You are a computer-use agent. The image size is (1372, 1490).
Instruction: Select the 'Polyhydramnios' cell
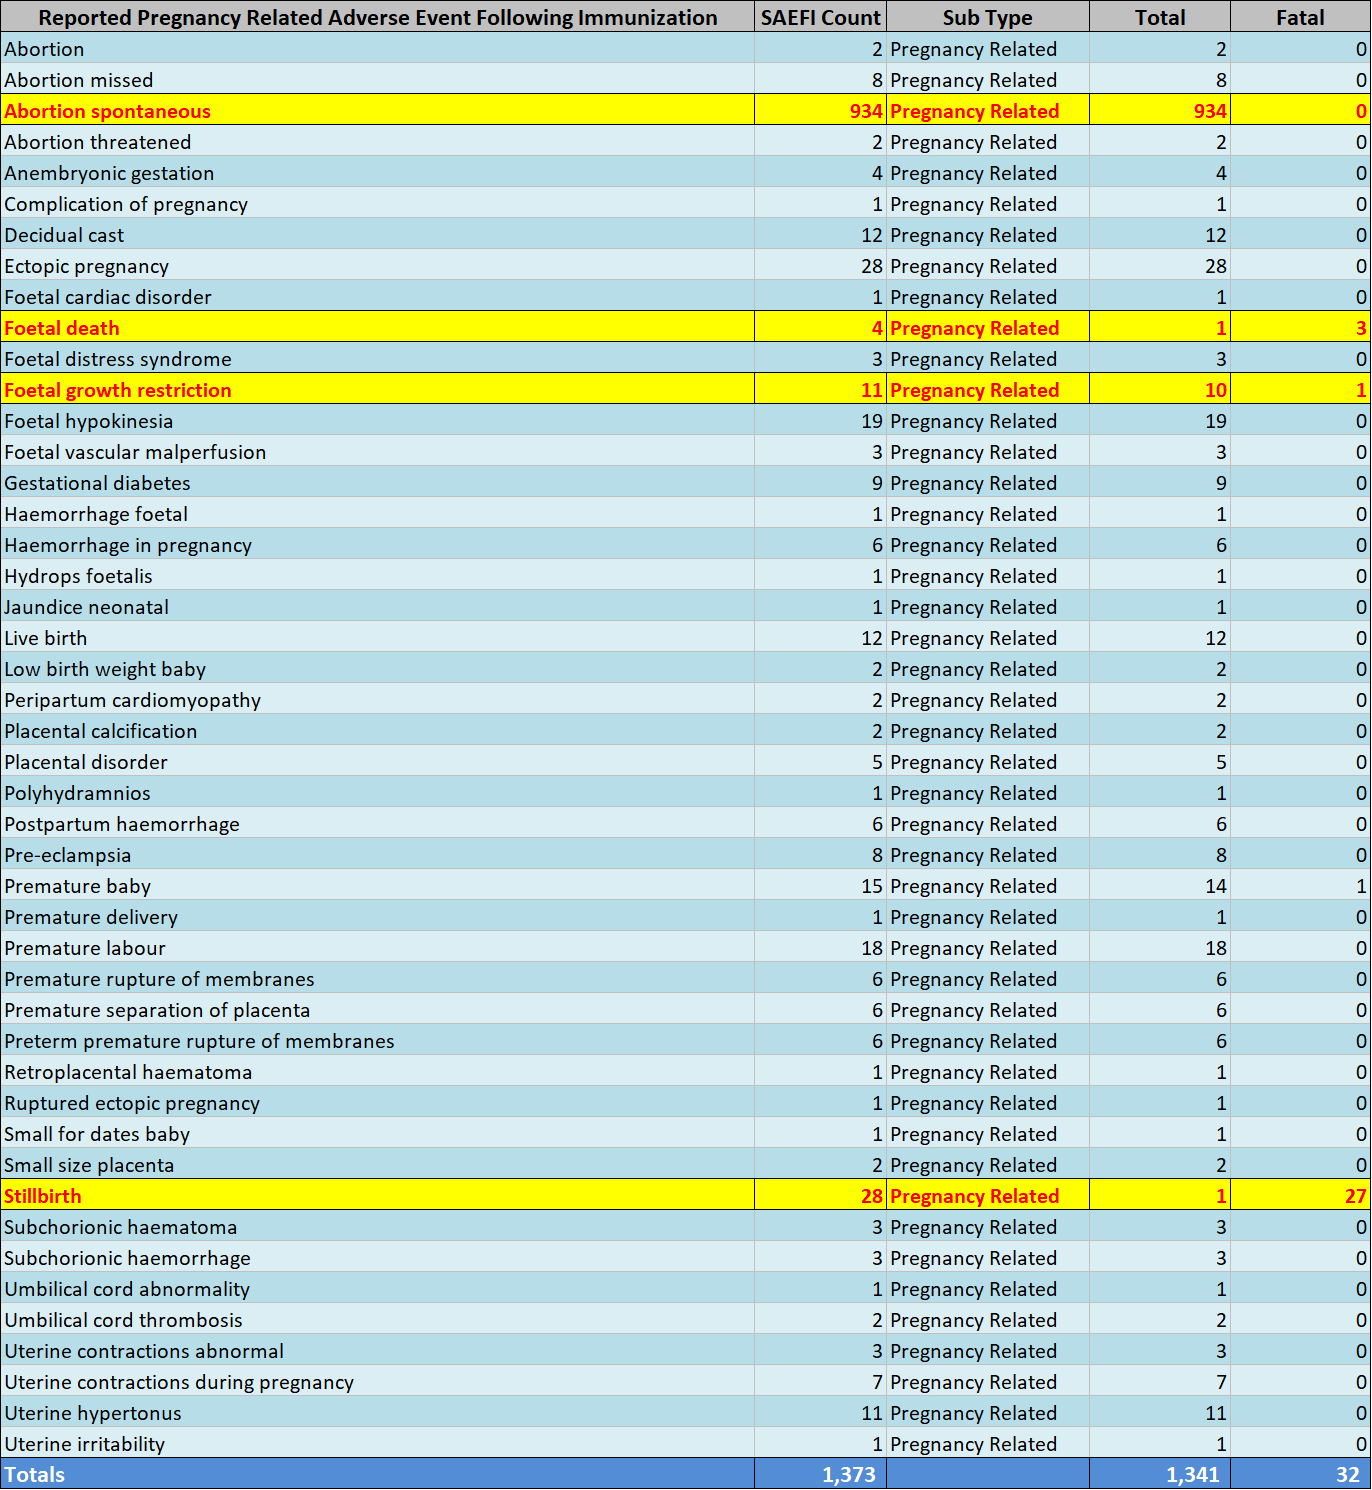(x=377, y=793)
